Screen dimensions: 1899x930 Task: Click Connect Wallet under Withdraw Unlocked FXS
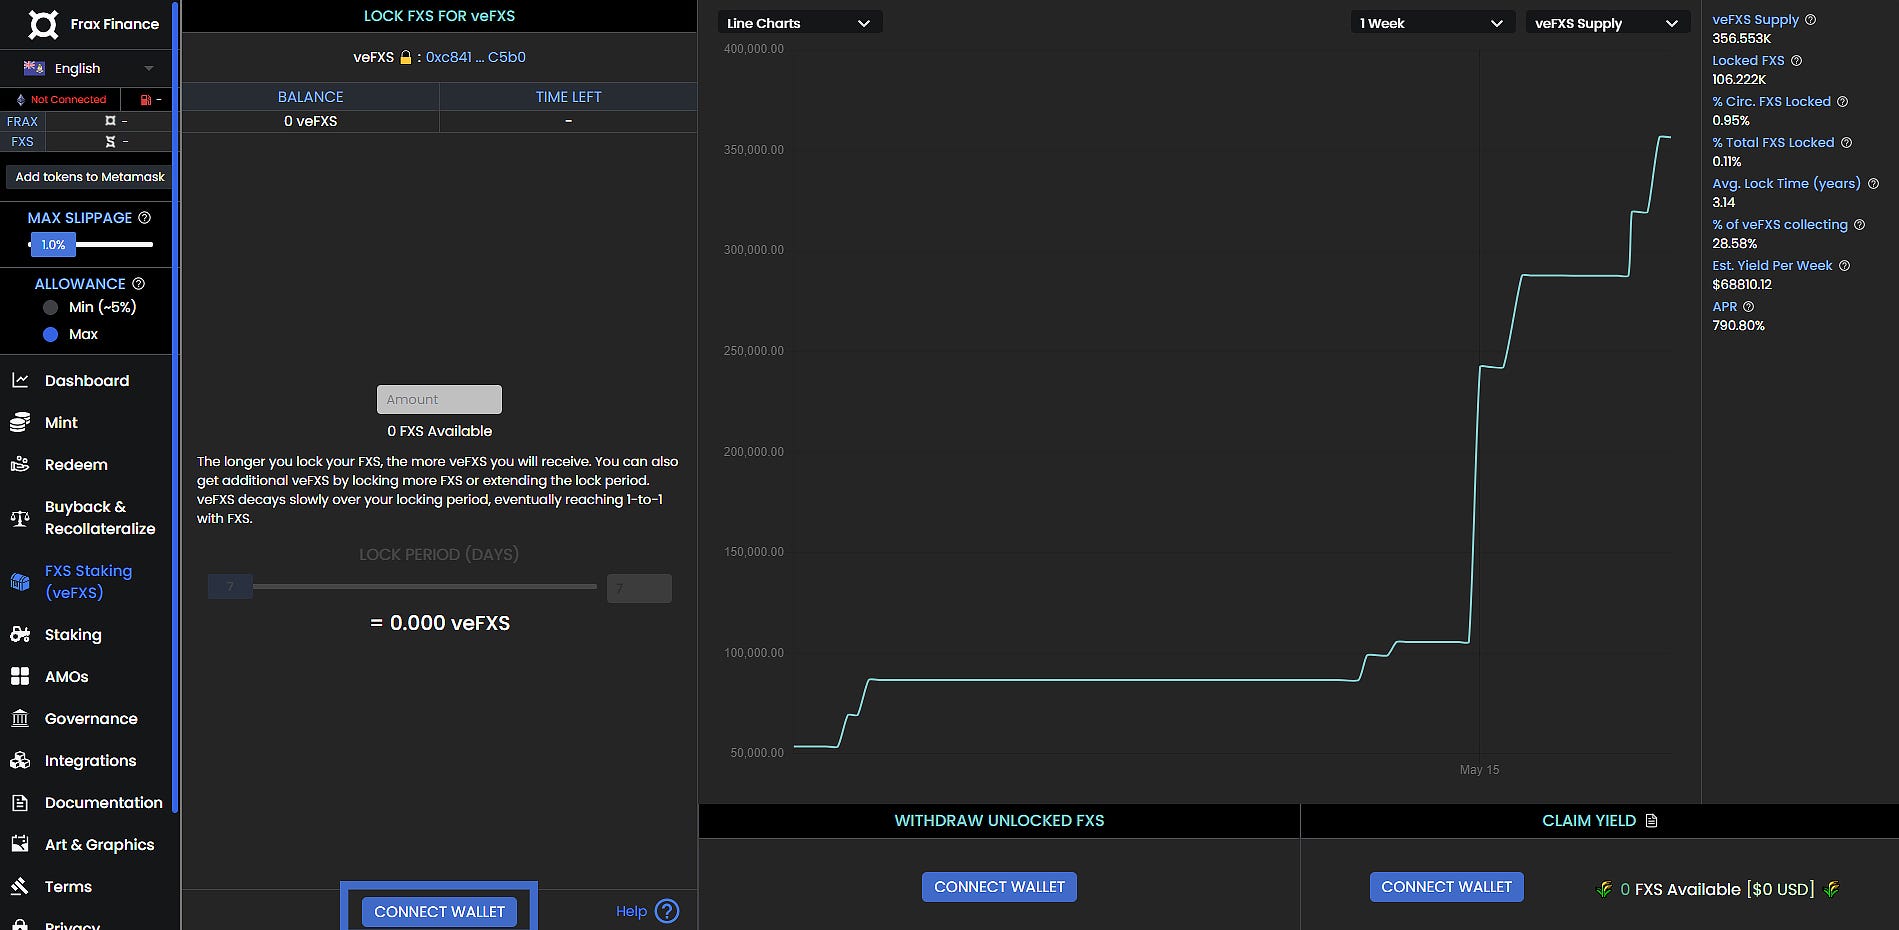pyautogui.click(x=999, y=887)
